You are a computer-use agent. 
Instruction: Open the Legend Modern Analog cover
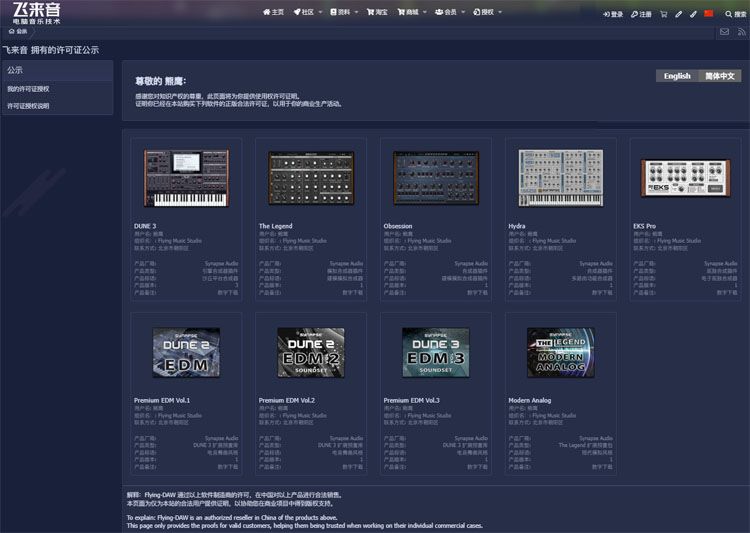561,353
